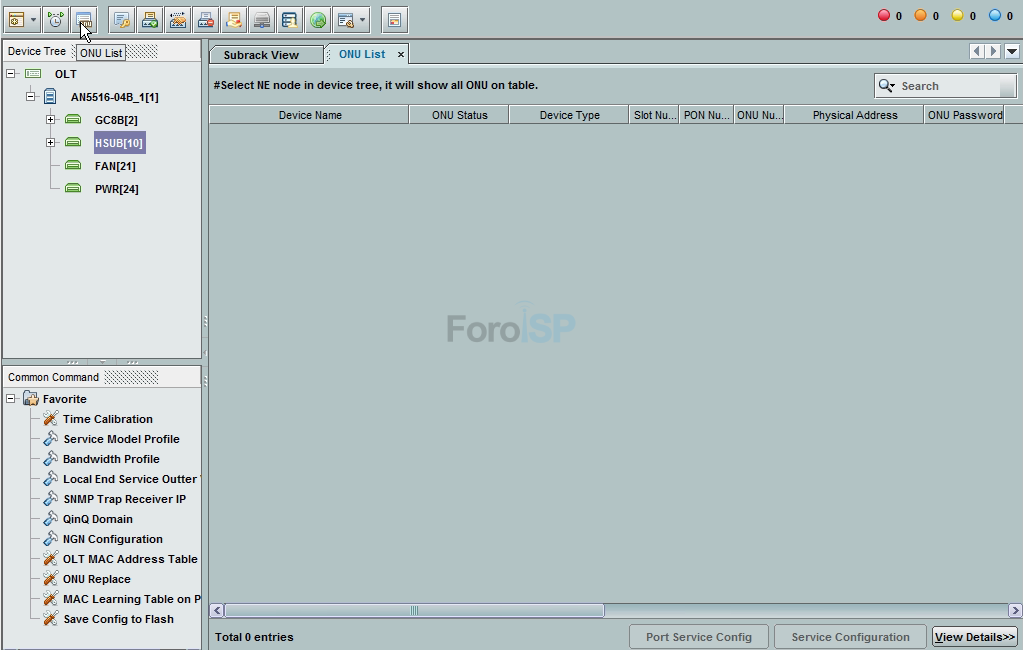Collapse the Favorite command folder
1023x650 pixels.
11,399
